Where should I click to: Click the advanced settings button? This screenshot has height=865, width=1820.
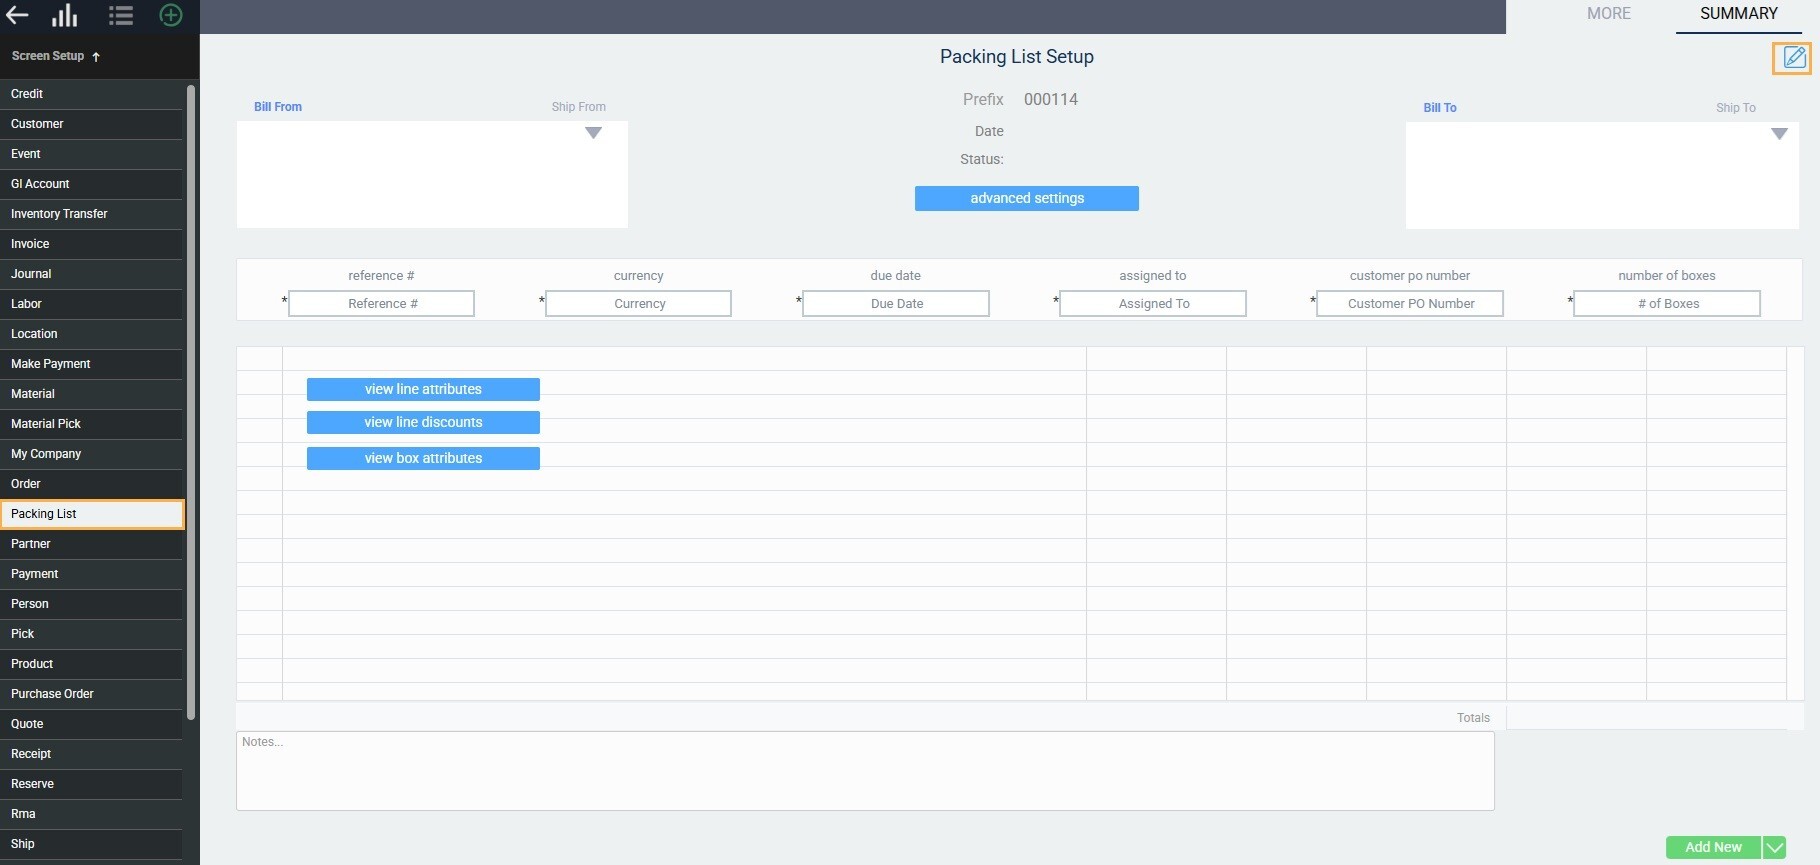pos(1026,198)
